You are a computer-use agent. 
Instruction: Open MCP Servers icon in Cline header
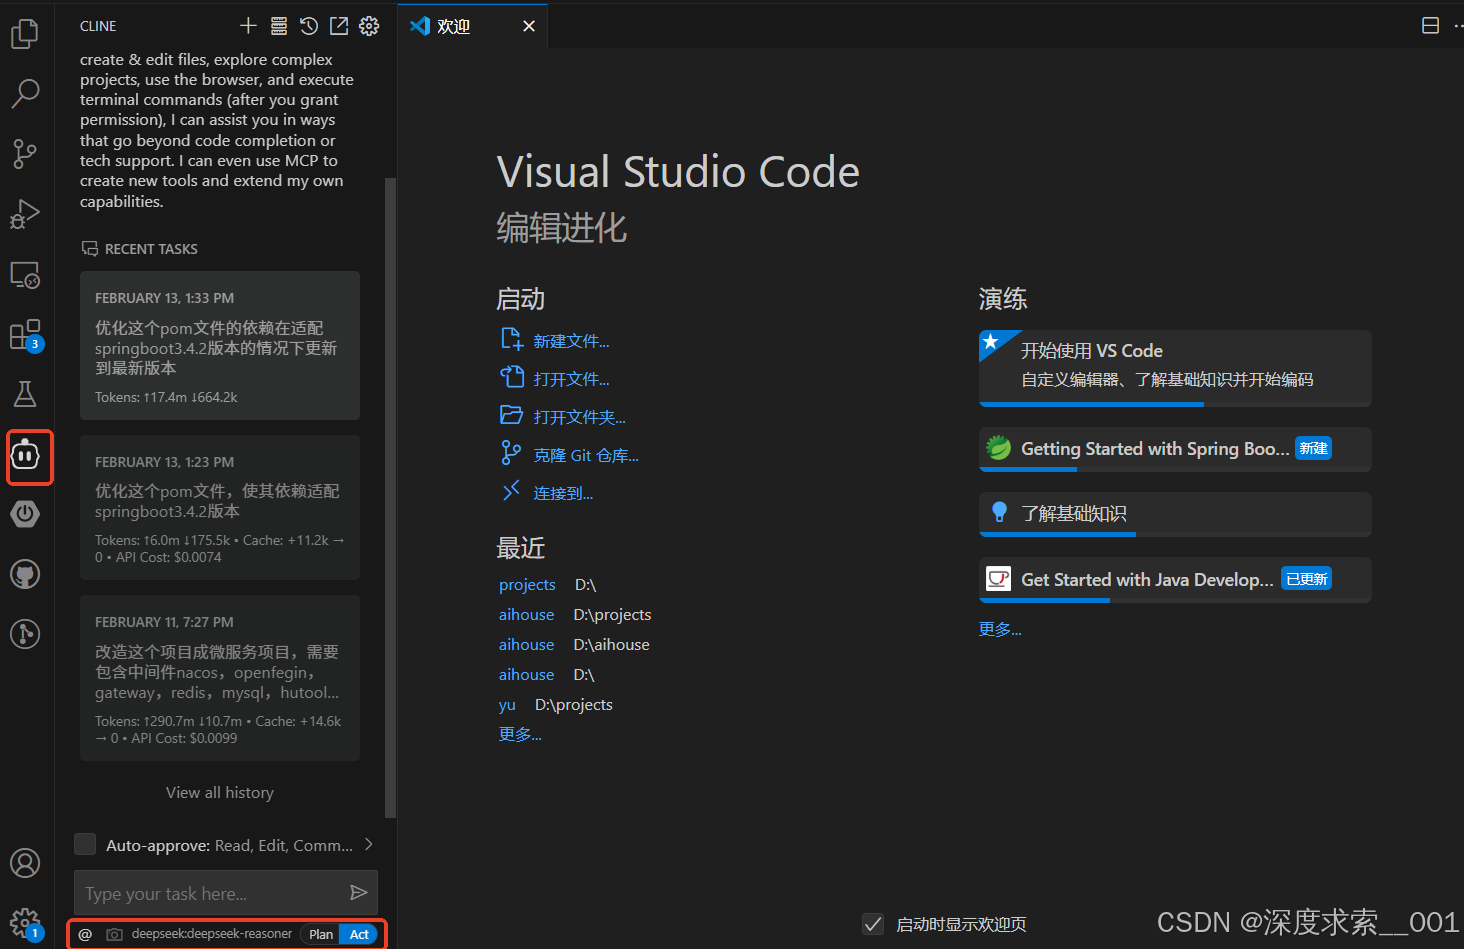279,26
